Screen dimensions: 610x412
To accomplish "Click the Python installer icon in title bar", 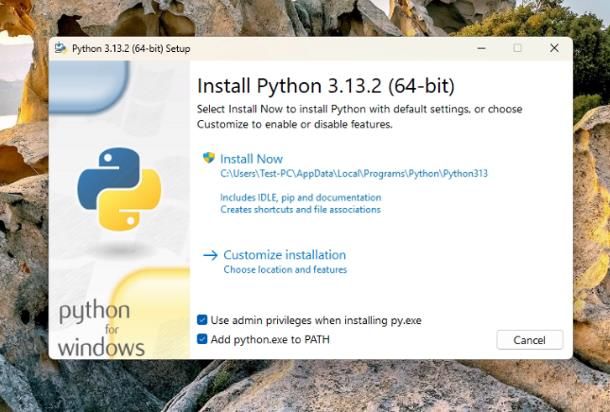I will click(x=60, y=48).
